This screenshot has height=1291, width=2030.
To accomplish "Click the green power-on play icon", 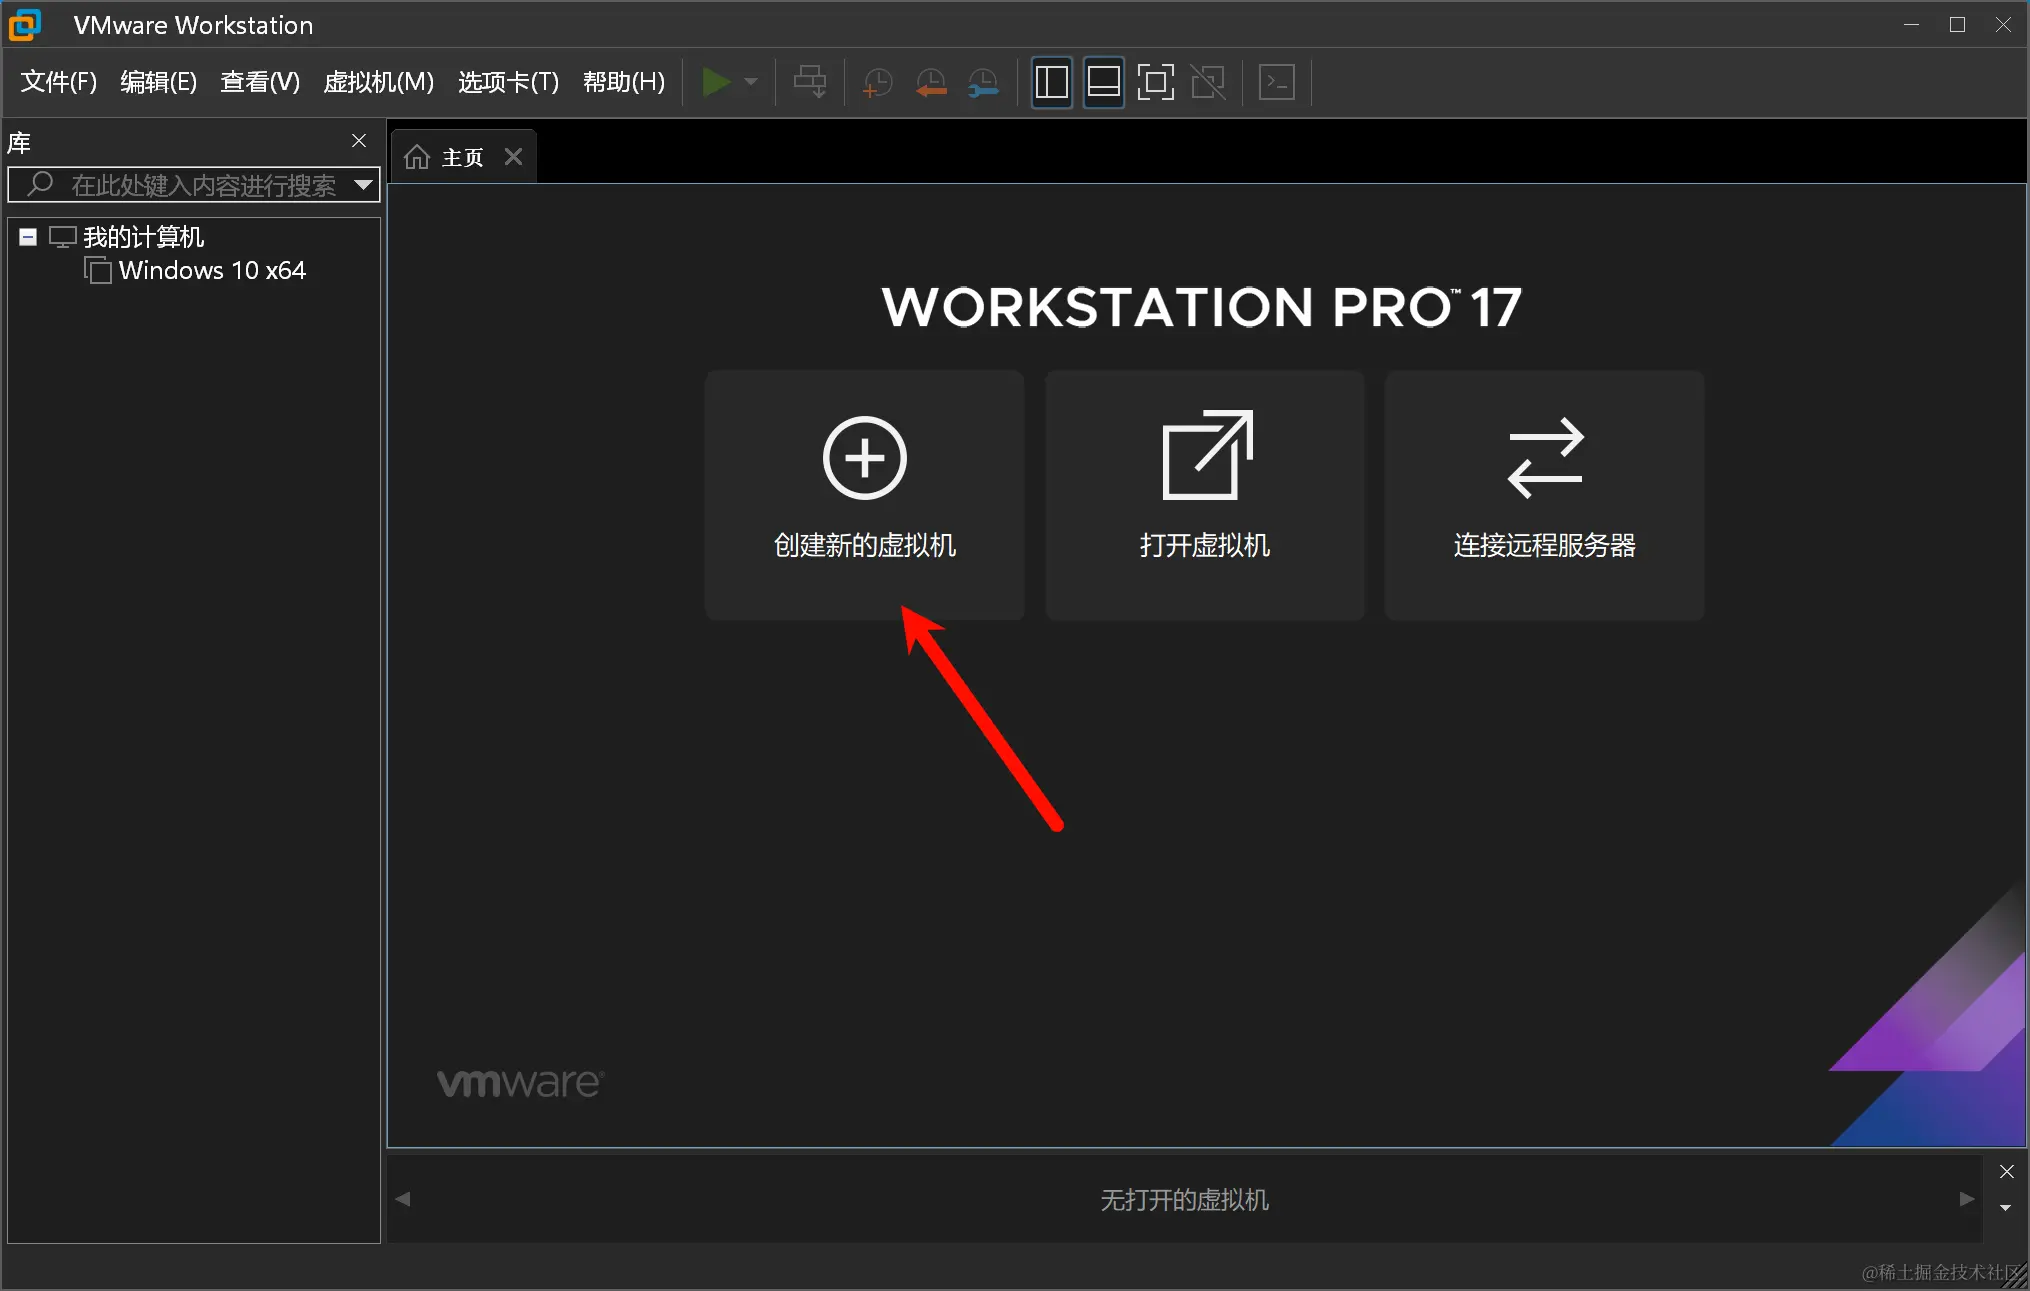I will (715, 82).
